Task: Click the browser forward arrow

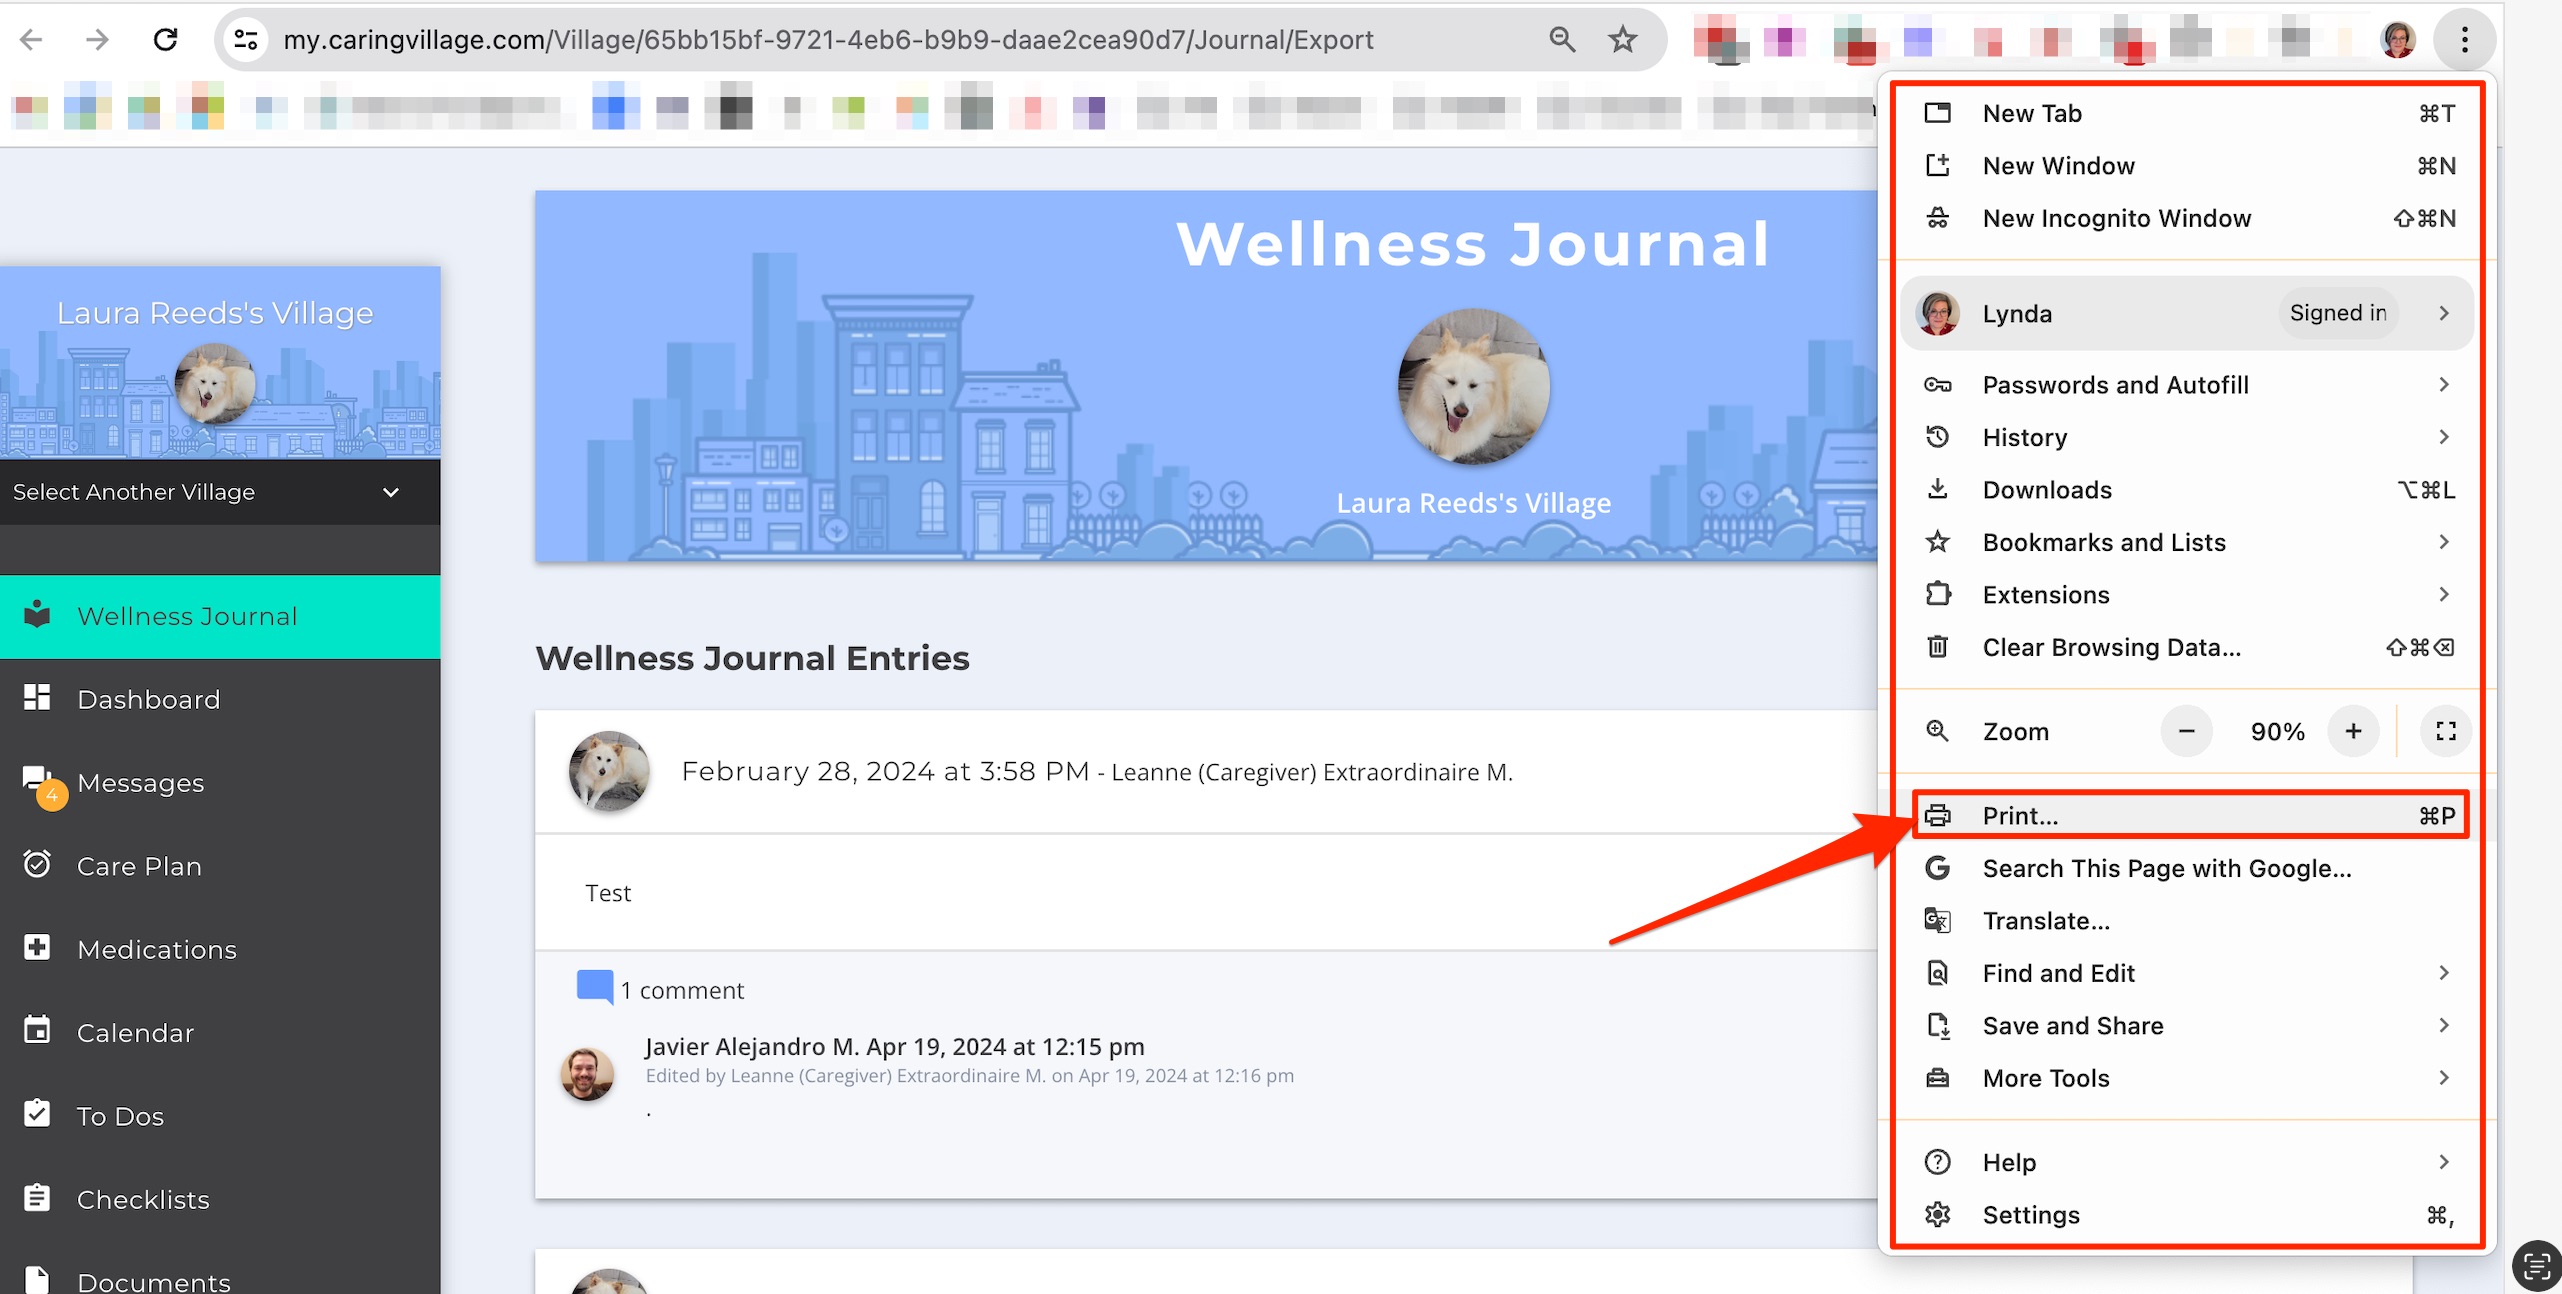Action: [x=97, y=39]
